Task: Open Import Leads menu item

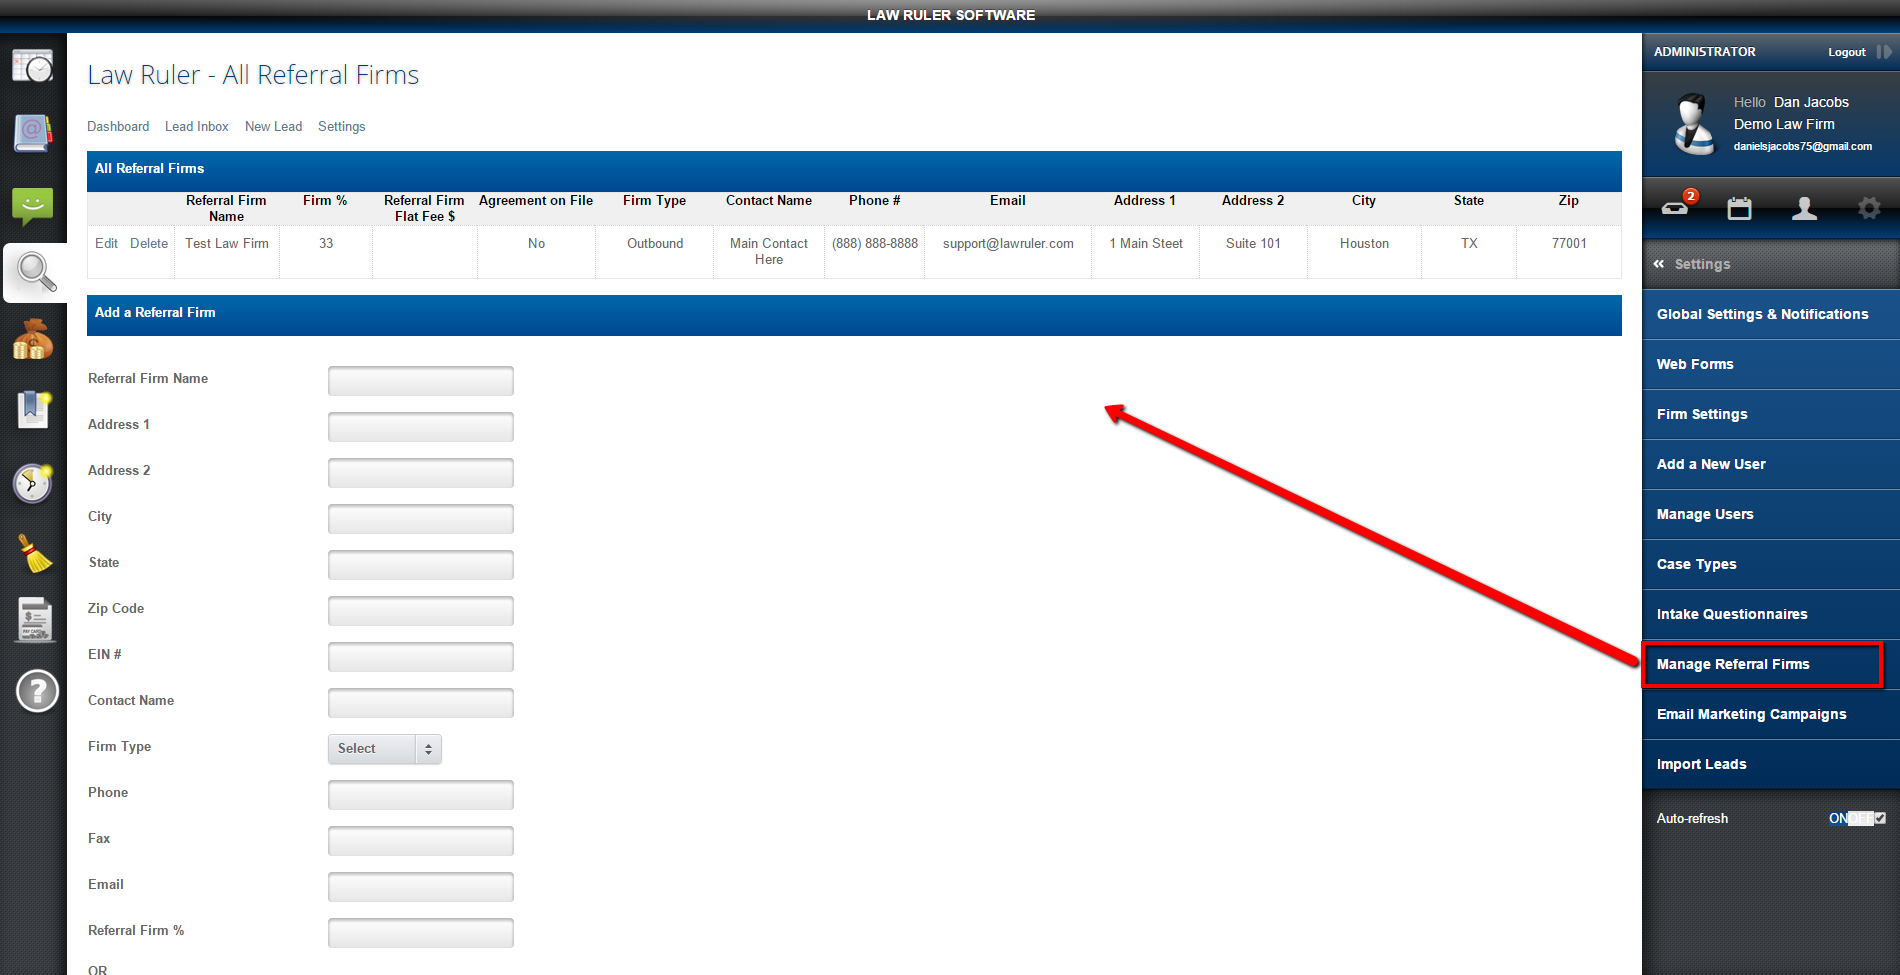Action: [x=1771, y=764]
